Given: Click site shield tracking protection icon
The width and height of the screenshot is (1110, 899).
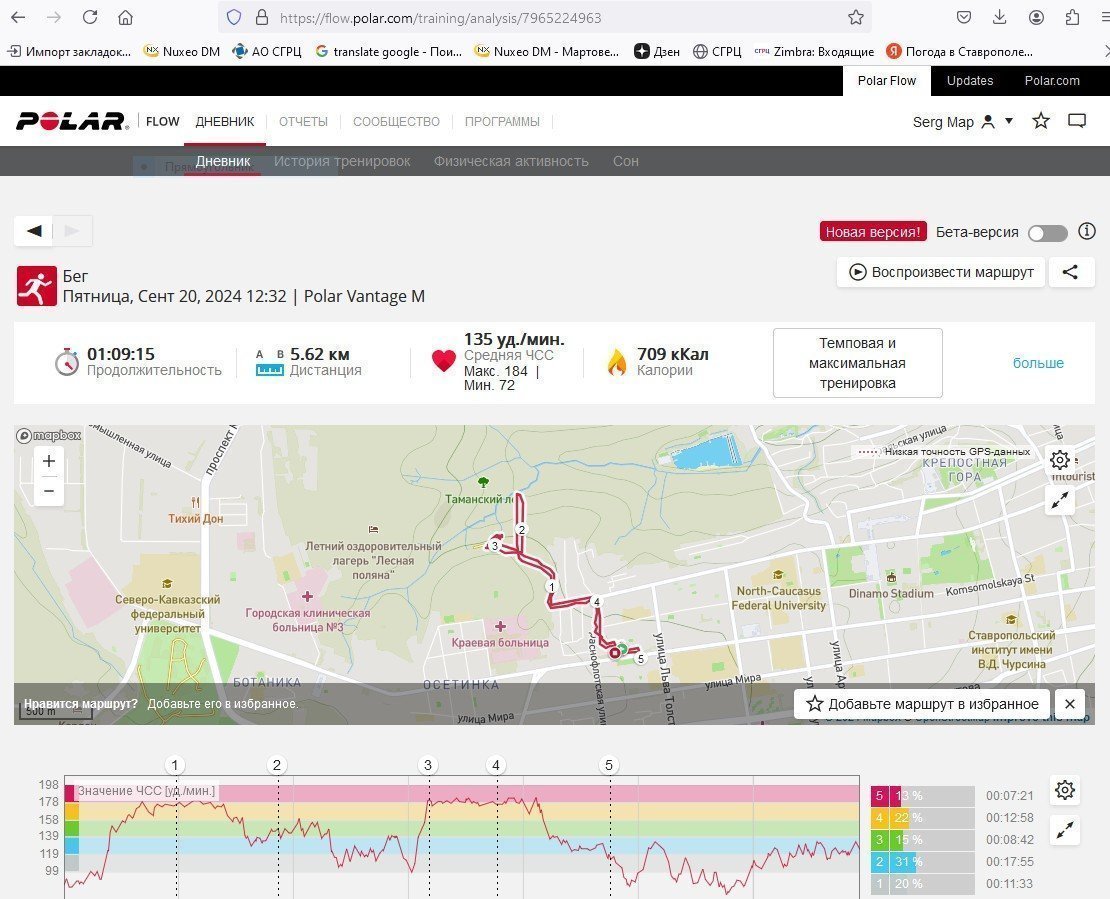Looking at the screenshot, I should point(234,18).
